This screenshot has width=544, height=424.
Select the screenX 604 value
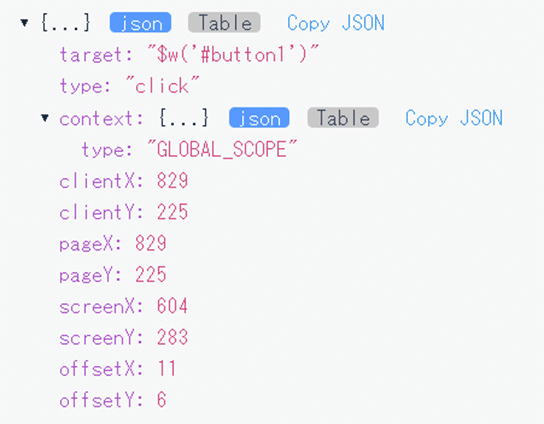click(172, 306)
